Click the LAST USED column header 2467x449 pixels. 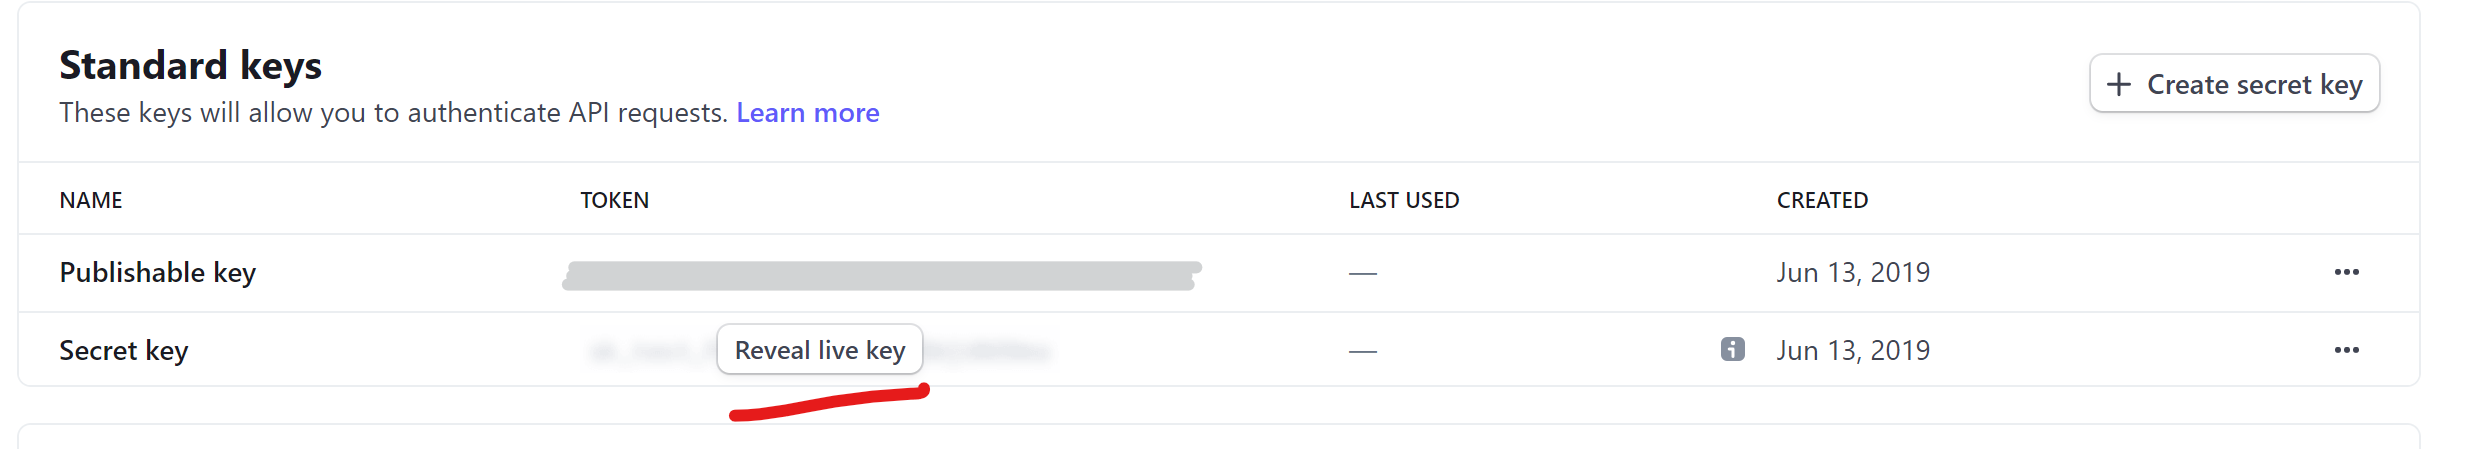(1404, 200)
